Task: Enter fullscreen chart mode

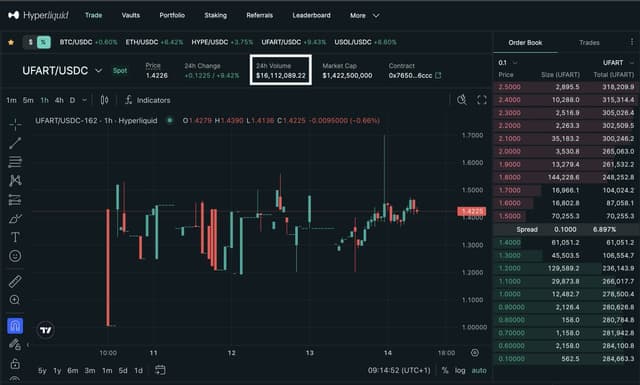Action: point(482,100)
